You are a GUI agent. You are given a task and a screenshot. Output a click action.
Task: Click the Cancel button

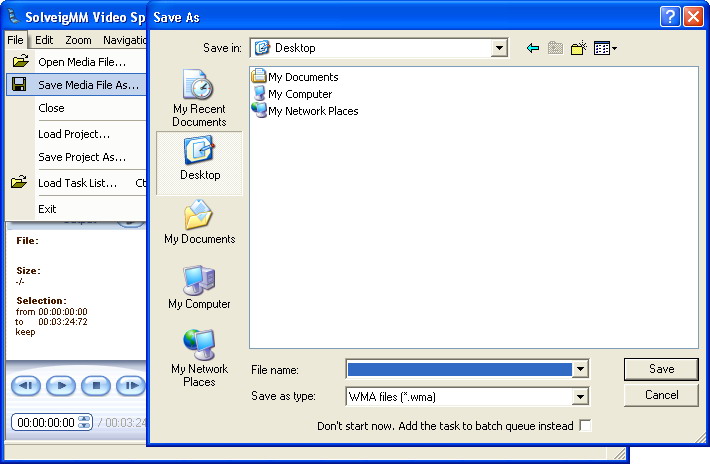point(661,395)
